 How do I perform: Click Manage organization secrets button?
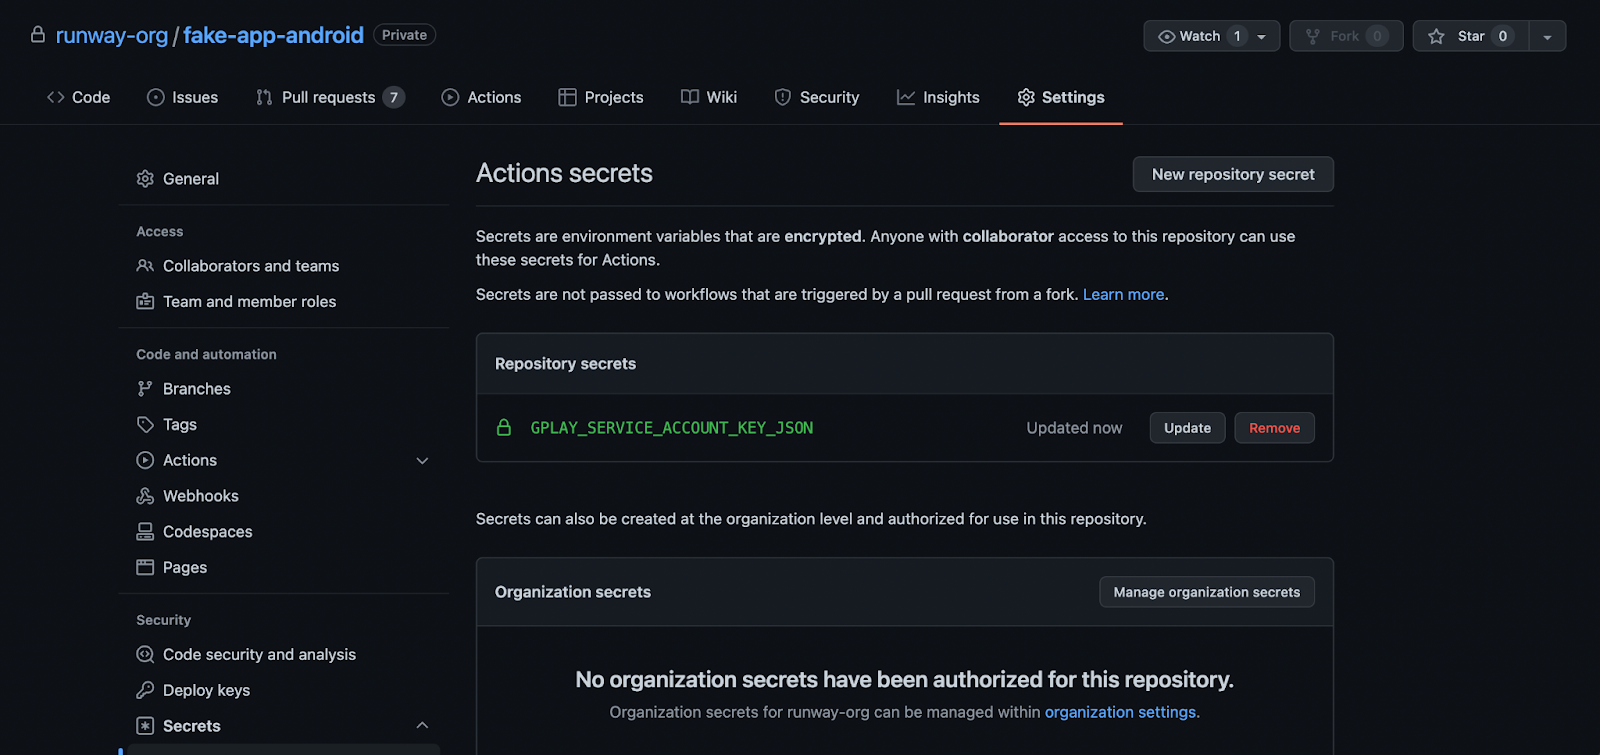(1207, 592)
